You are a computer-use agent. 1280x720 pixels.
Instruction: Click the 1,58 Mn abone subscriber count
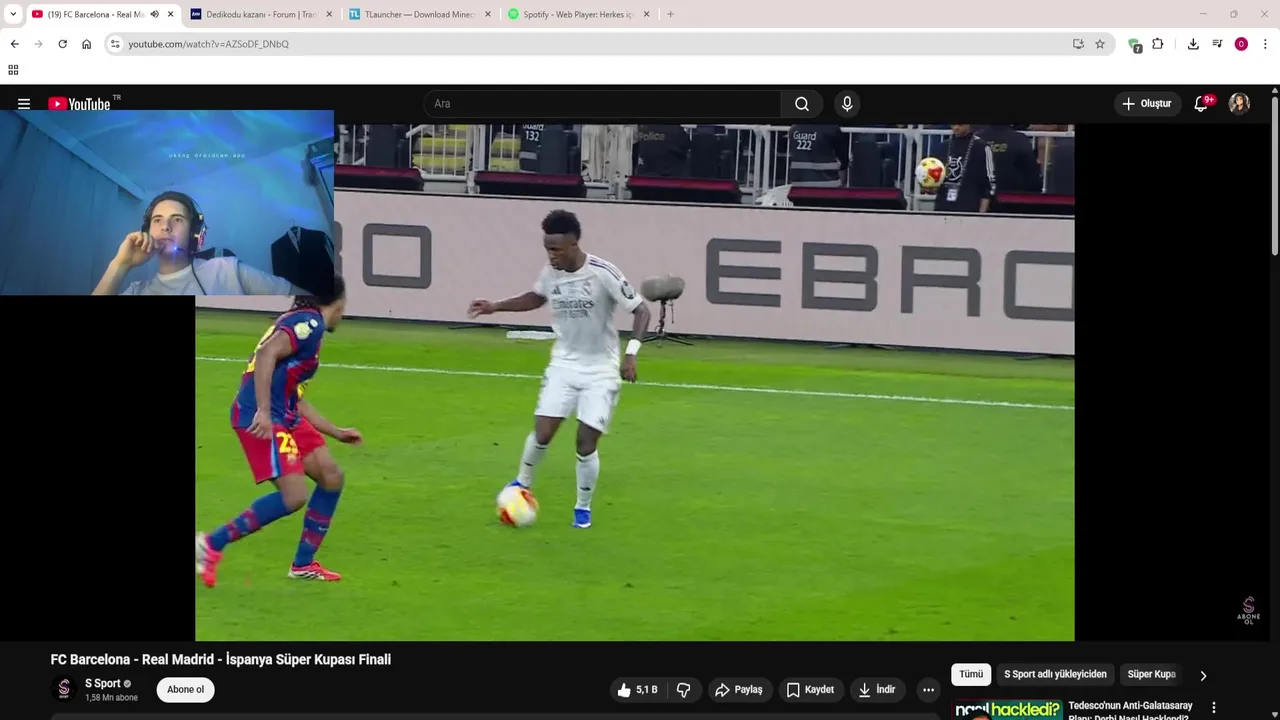[111, 698]
